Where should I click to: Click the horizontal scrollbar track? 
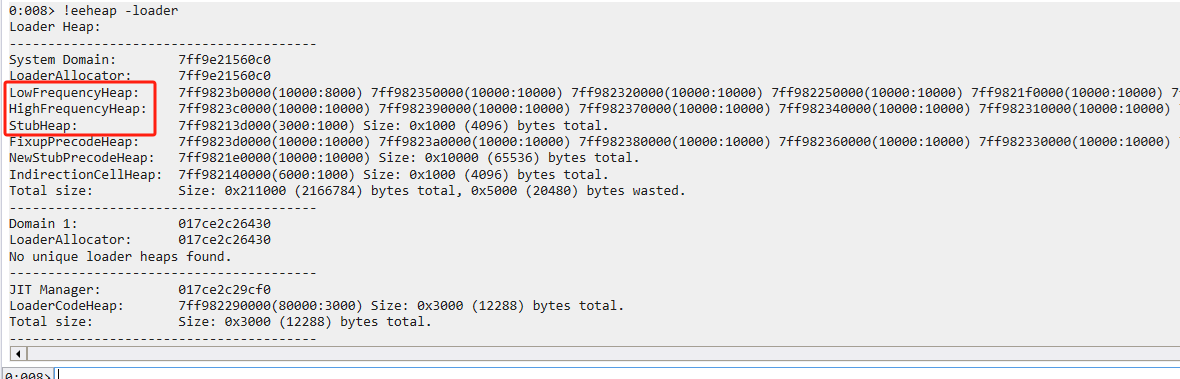click(602, 353)
